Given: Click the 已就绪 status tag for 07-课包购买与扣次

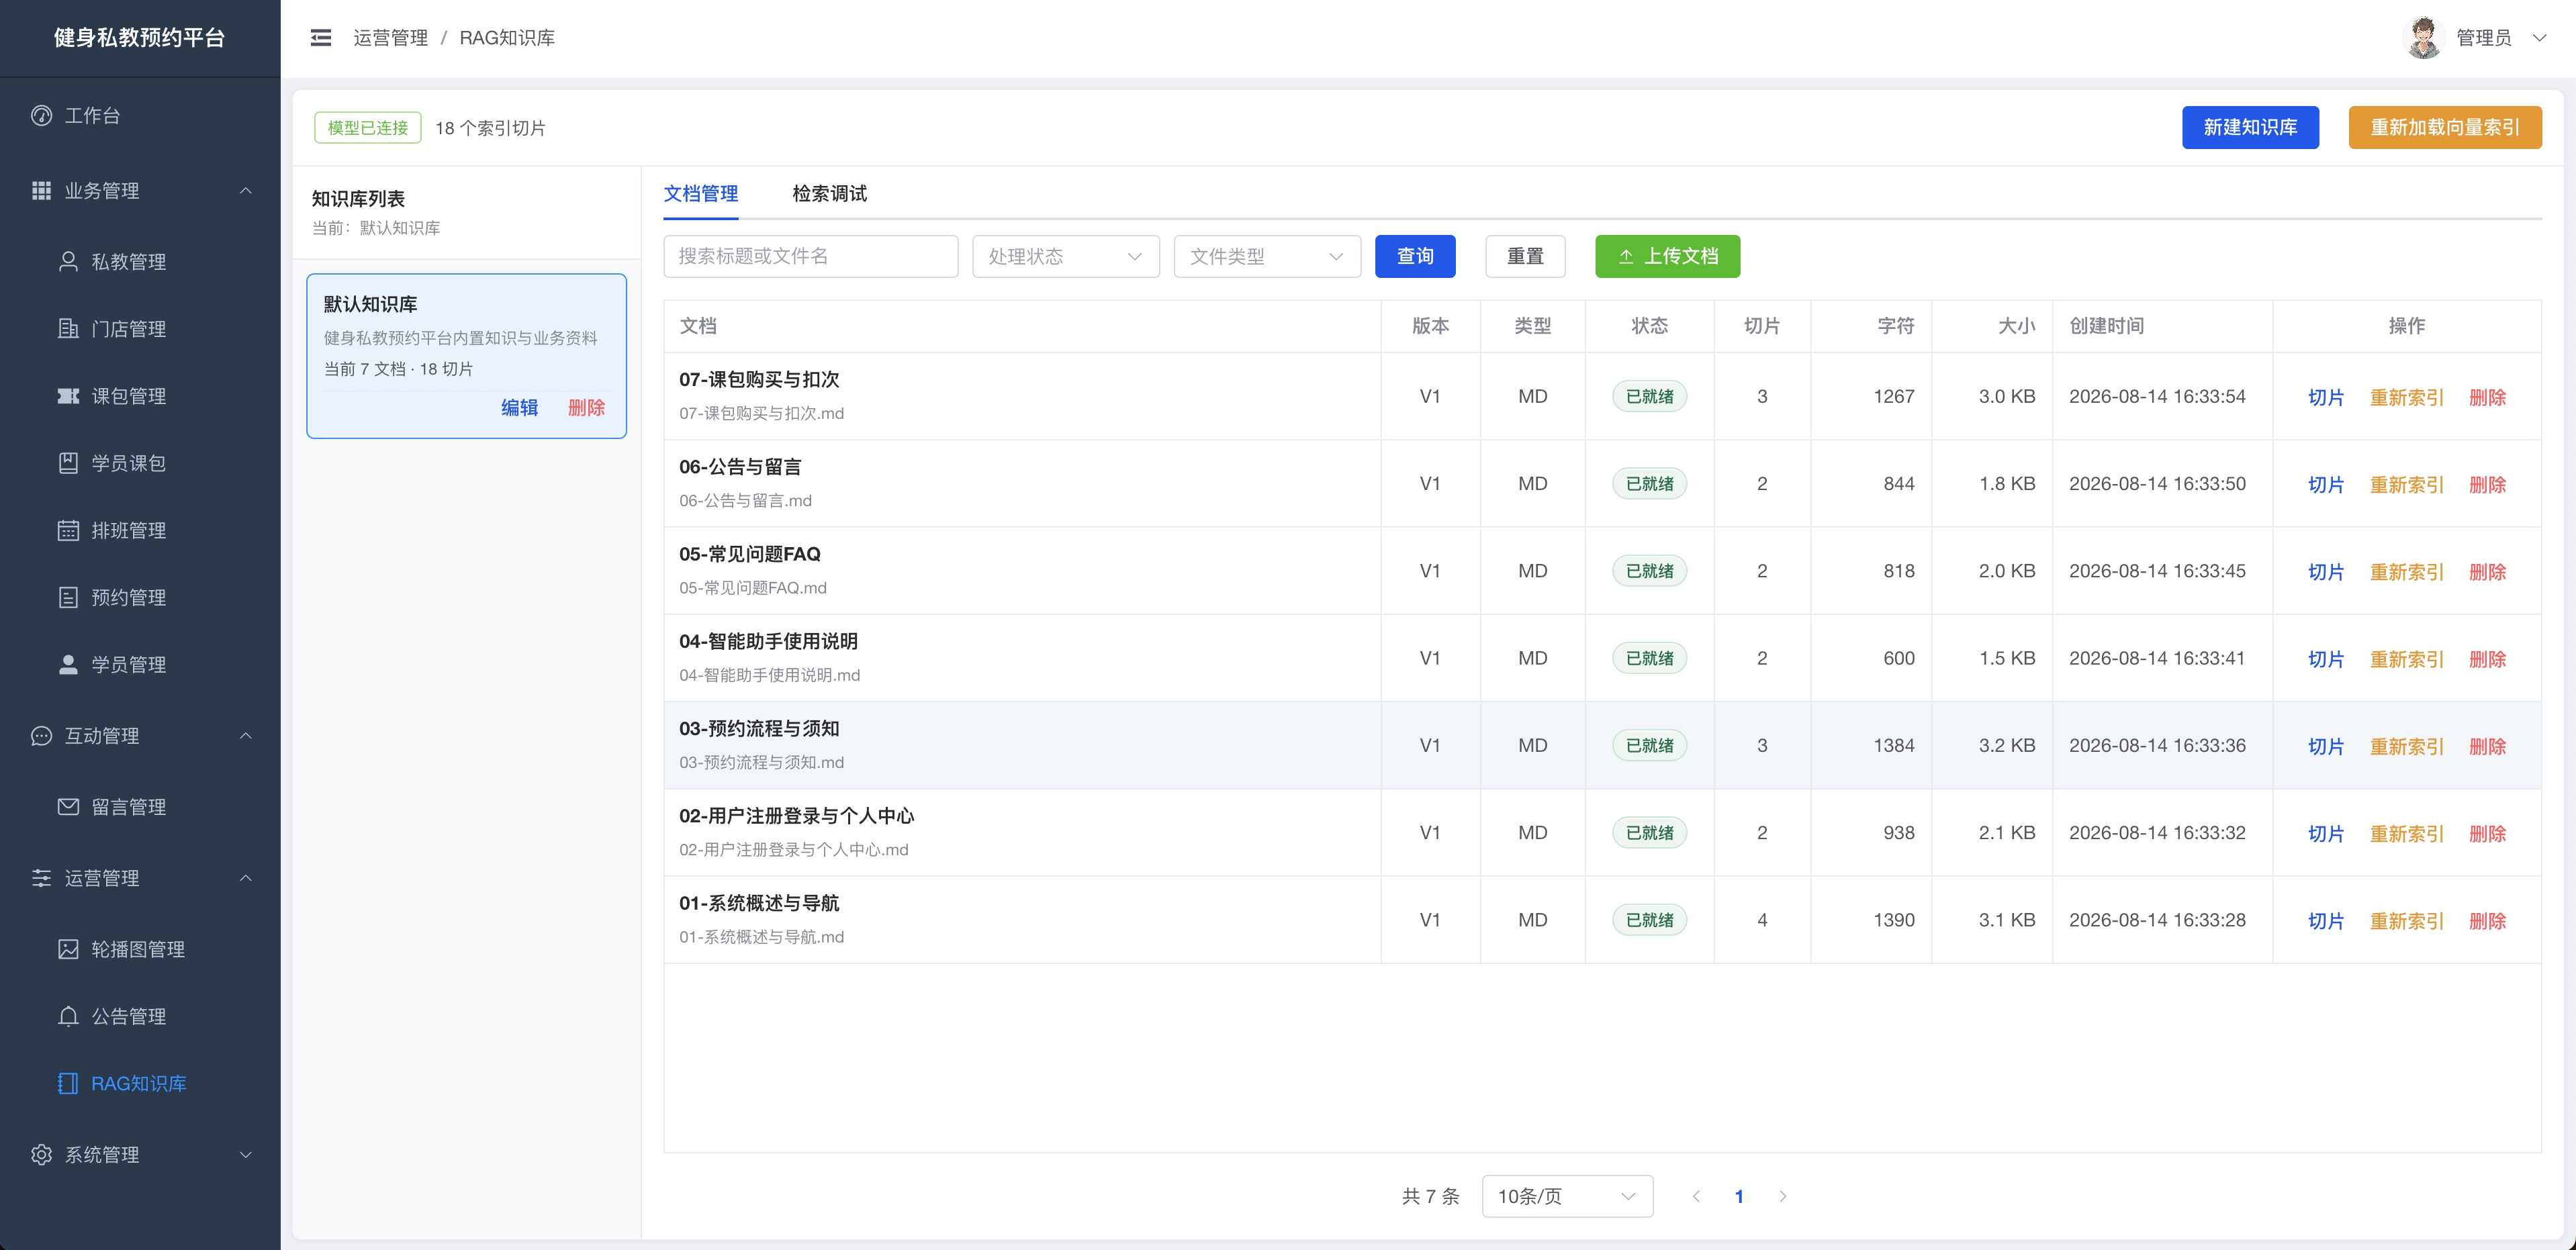Looking at the screenshot, I should 1649,396.
